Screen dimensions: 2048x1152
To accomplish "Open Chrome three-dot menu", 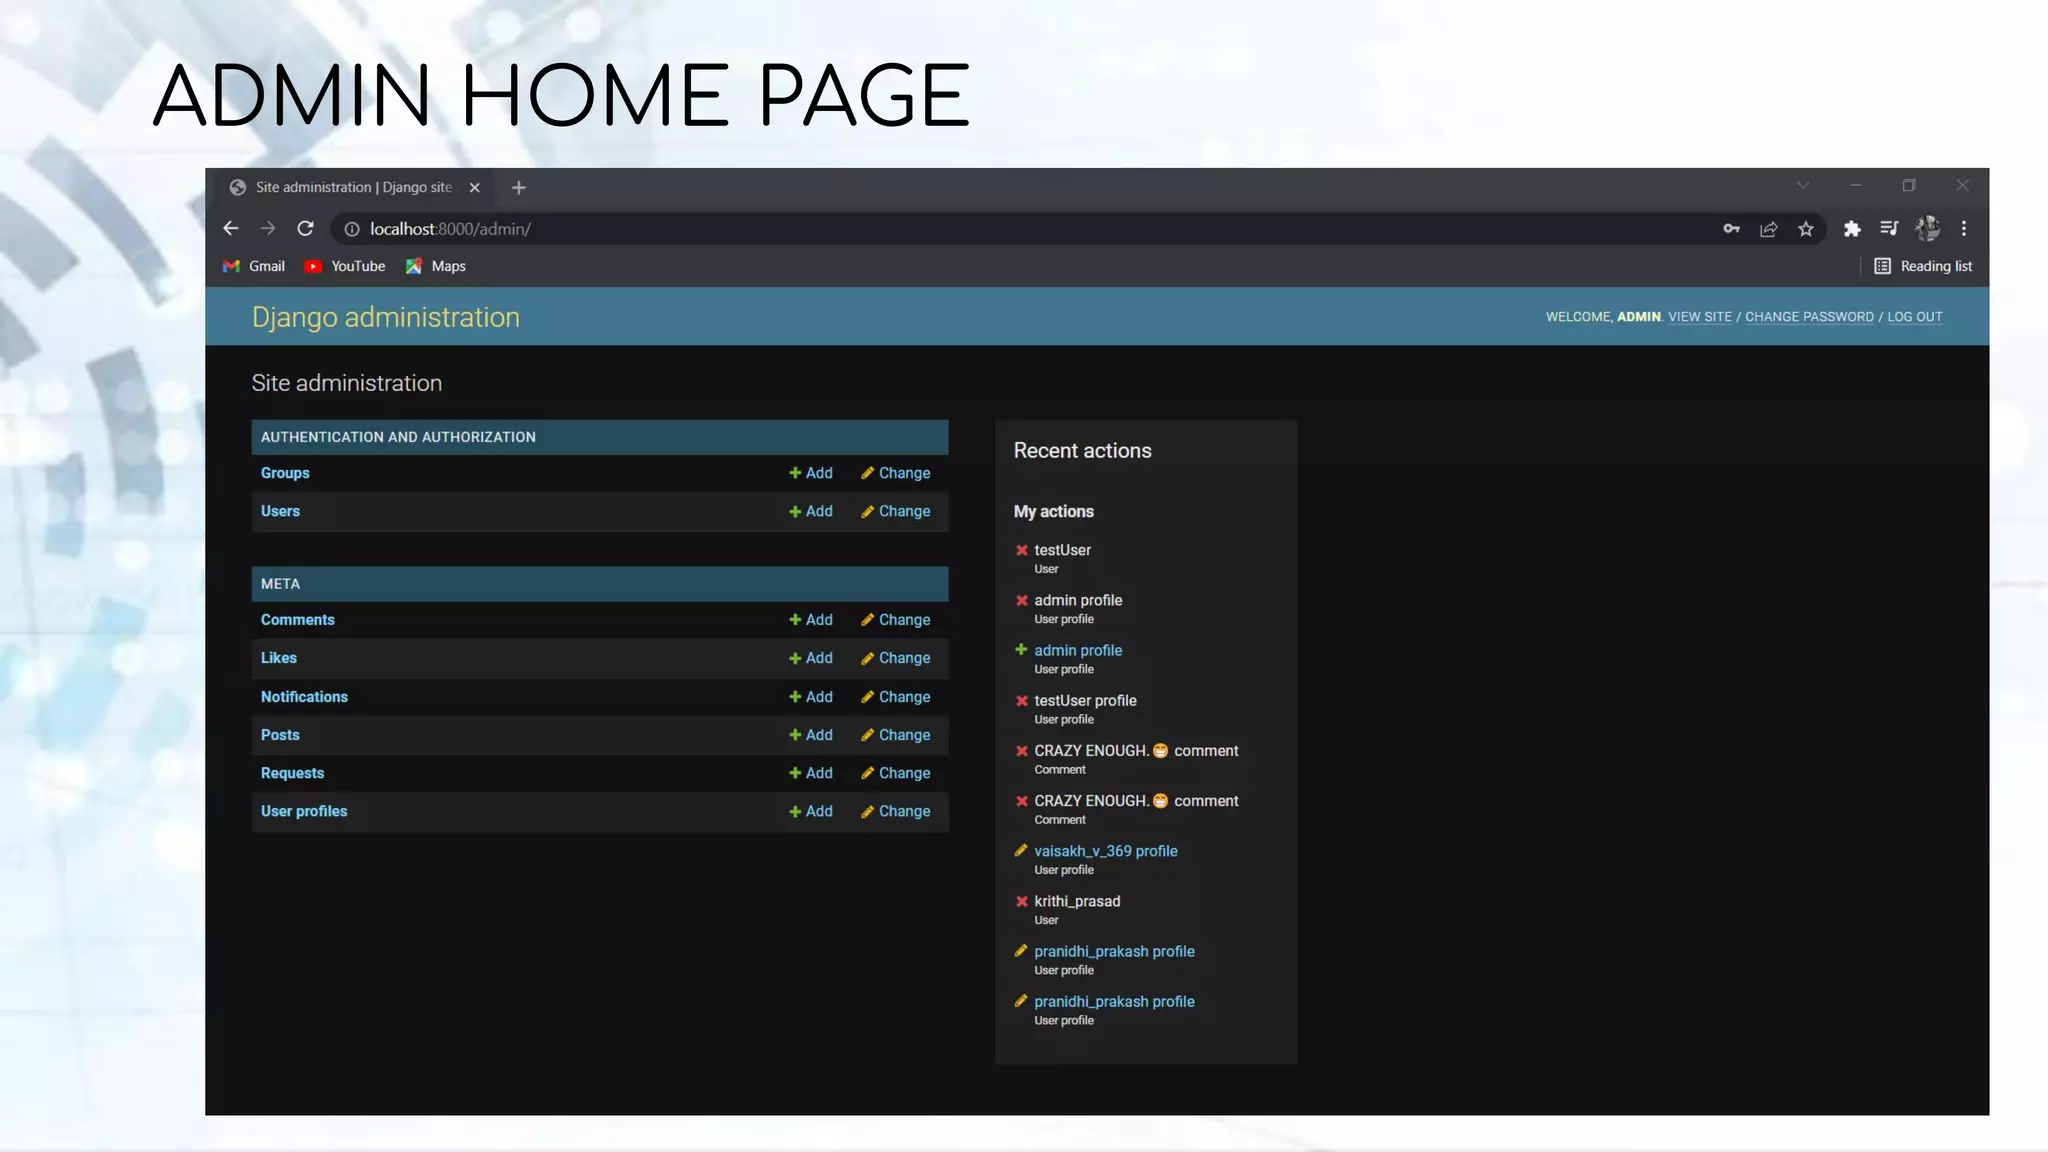I will (x=1964, y=229).
